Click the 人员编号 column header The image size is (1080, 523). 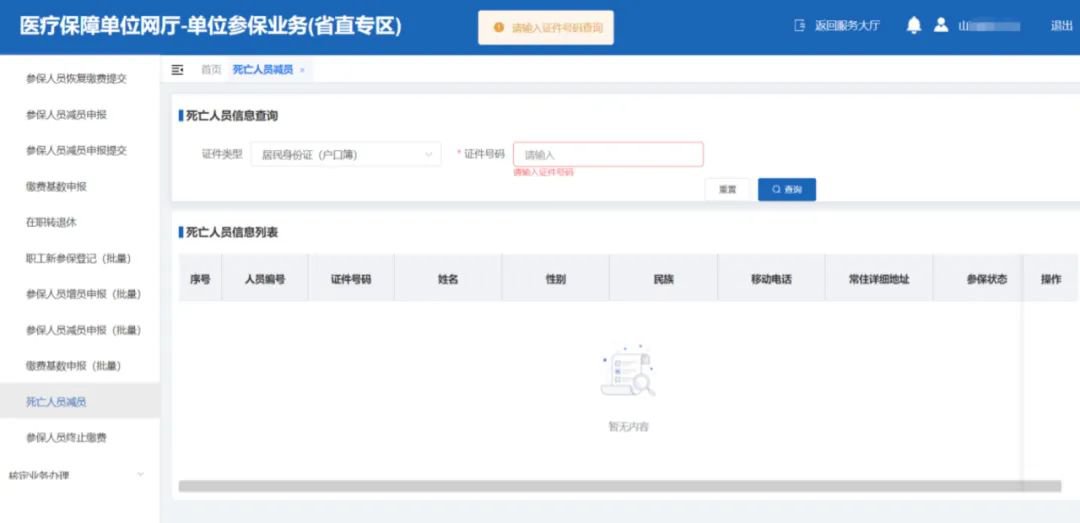(x=265, y=279)
